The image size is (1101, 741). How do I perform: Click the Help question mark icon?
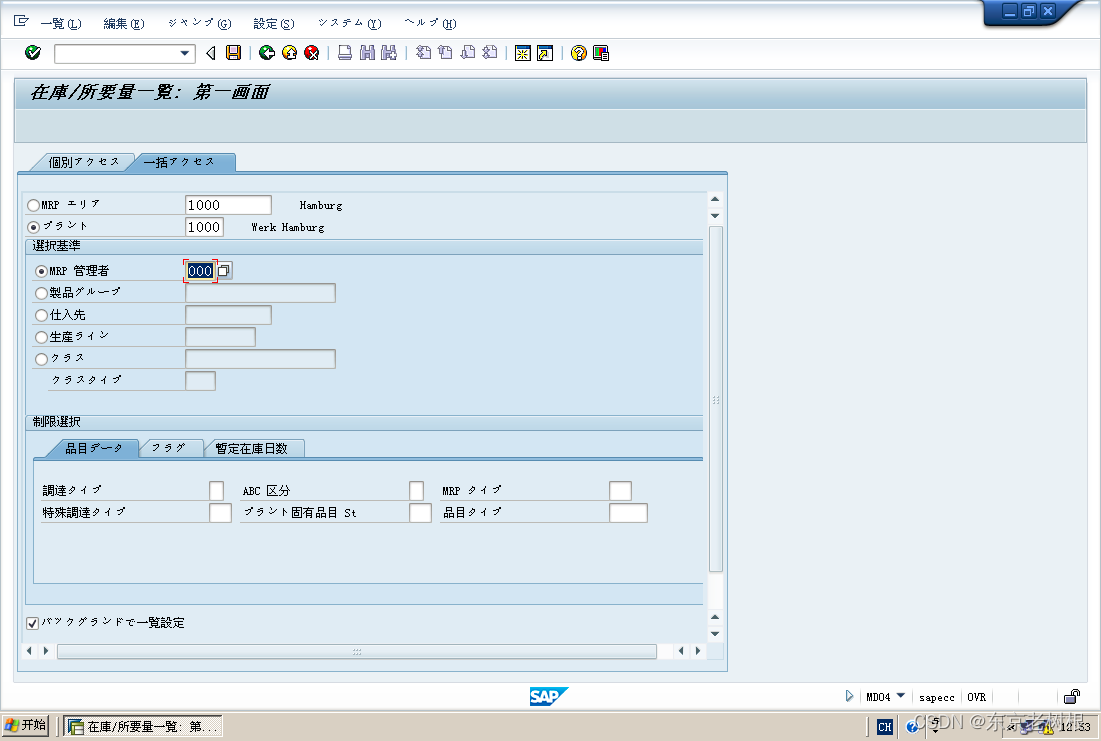tap(580, 53)
